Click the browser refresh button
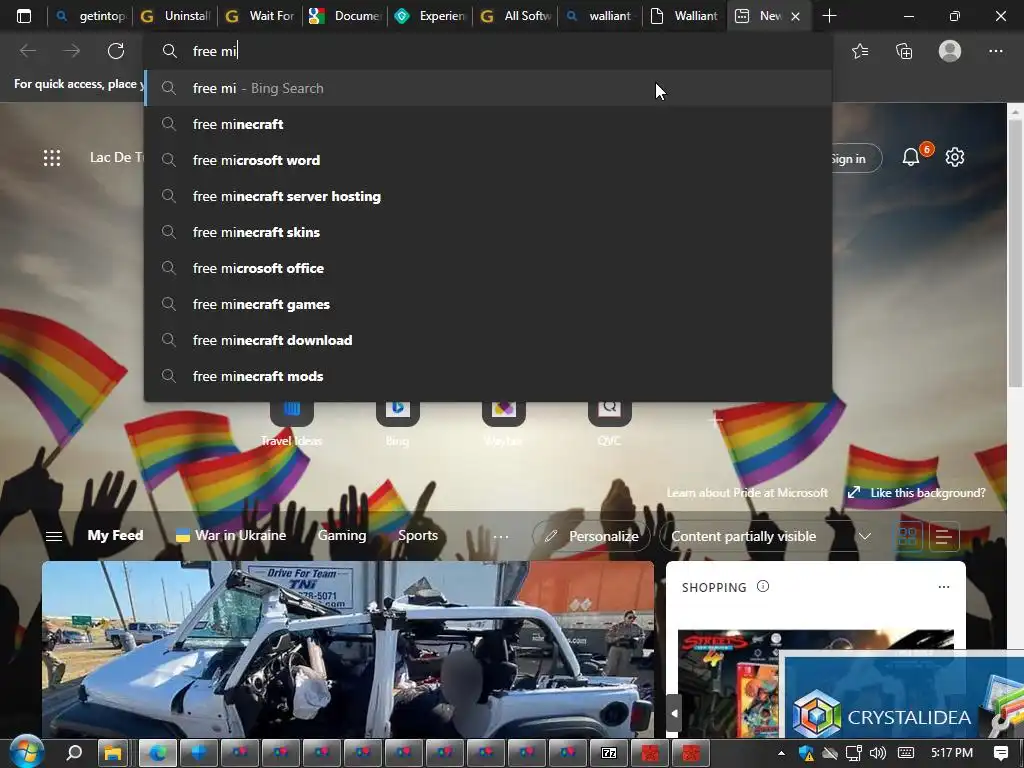 116,51
